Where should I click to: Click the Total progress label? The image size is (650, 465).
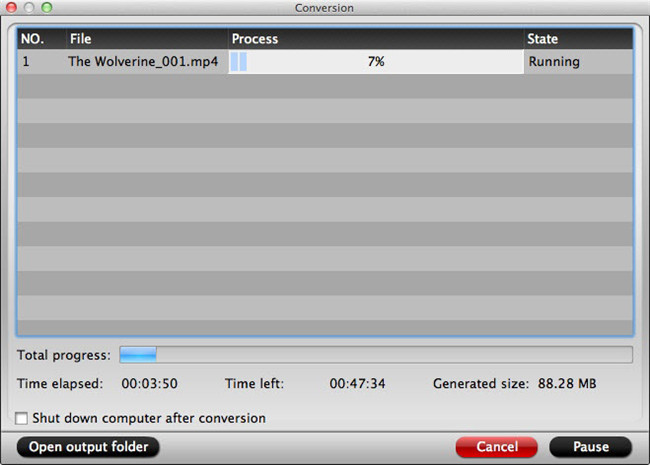coord(64,355)
